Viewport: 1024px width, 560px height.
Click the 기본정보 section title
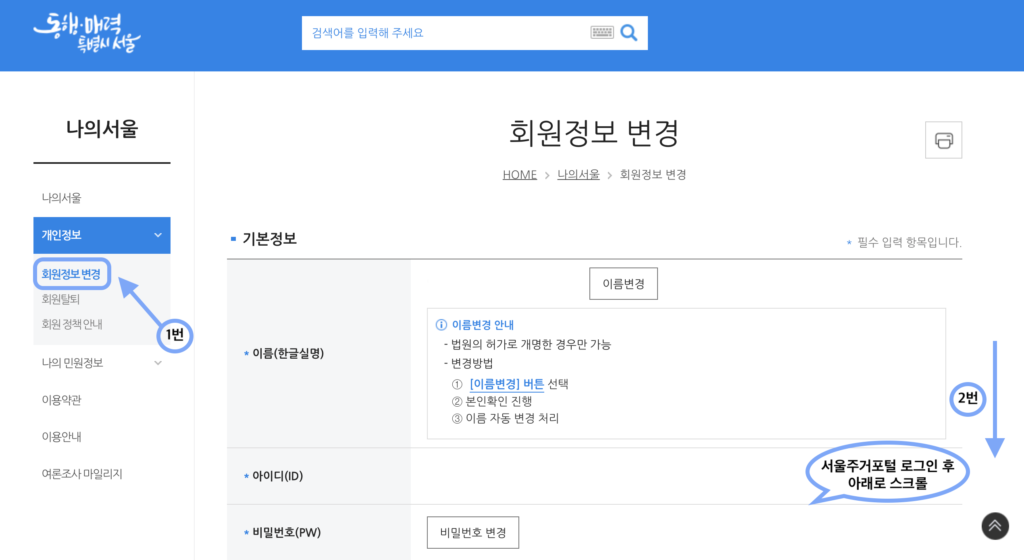point(269,239)
